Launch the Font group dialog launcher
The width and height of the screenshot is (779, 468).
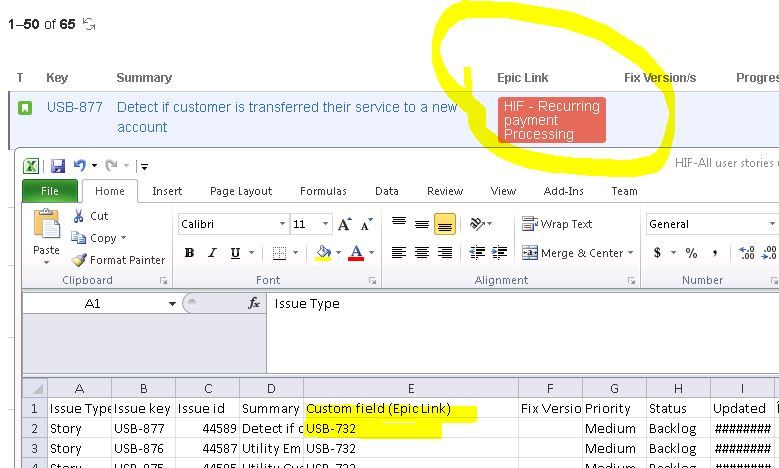pyautogui.click(x=372, y=281)
